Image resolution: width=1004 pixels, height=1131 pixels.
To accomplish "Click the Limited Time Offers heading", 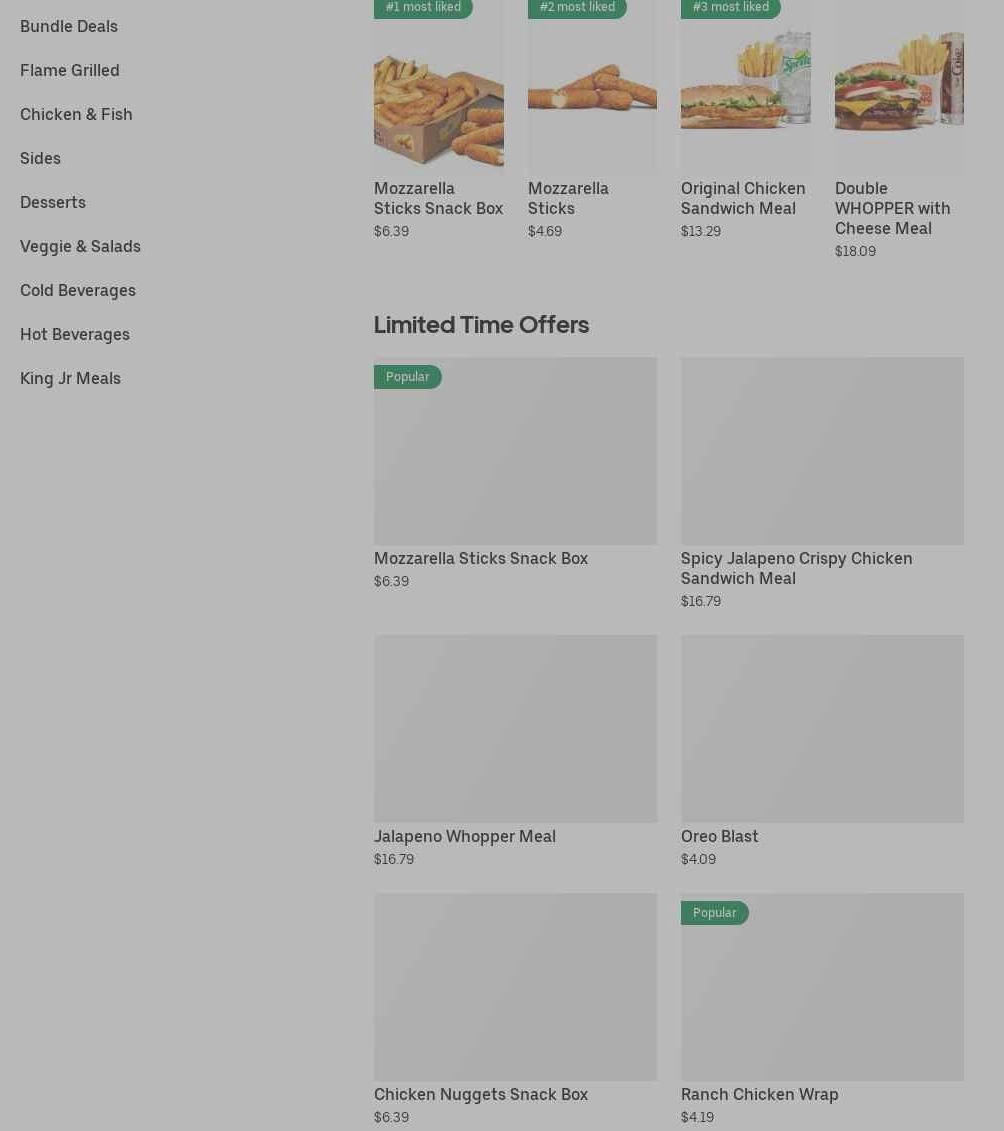I will [x=481, y=324].
